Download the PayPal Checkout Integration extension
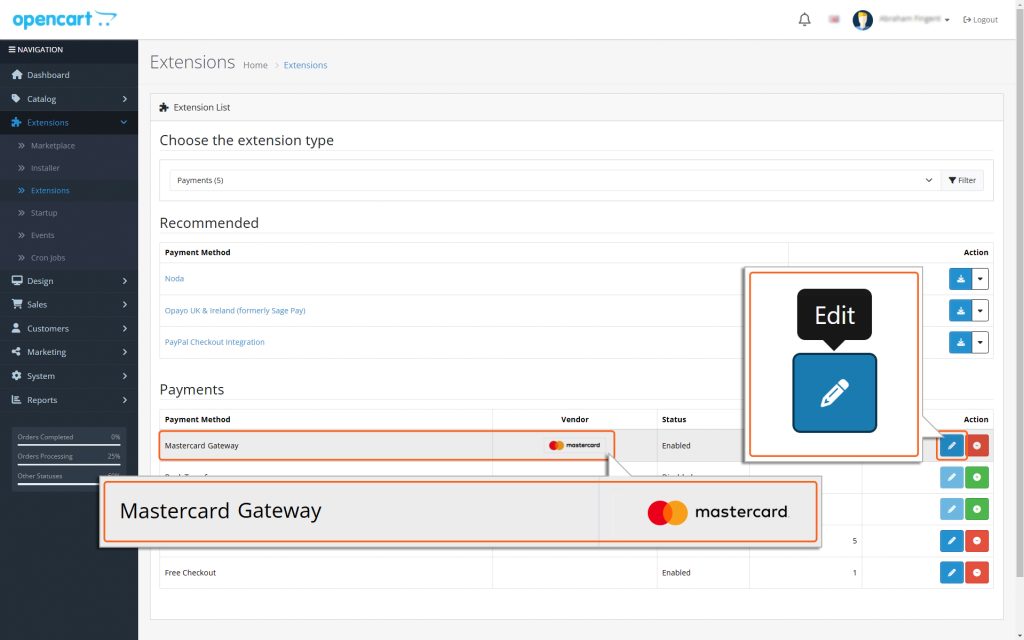 [x=958, y=342]
